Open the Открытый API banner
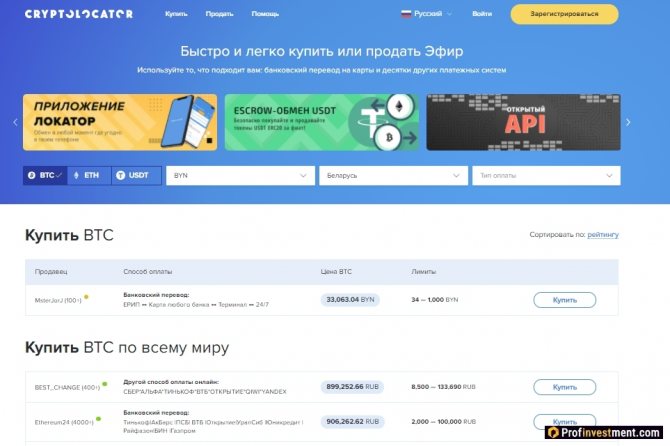The width and height of the screenshot is (670, 446). pyautogui.click(x=523, y=122)
